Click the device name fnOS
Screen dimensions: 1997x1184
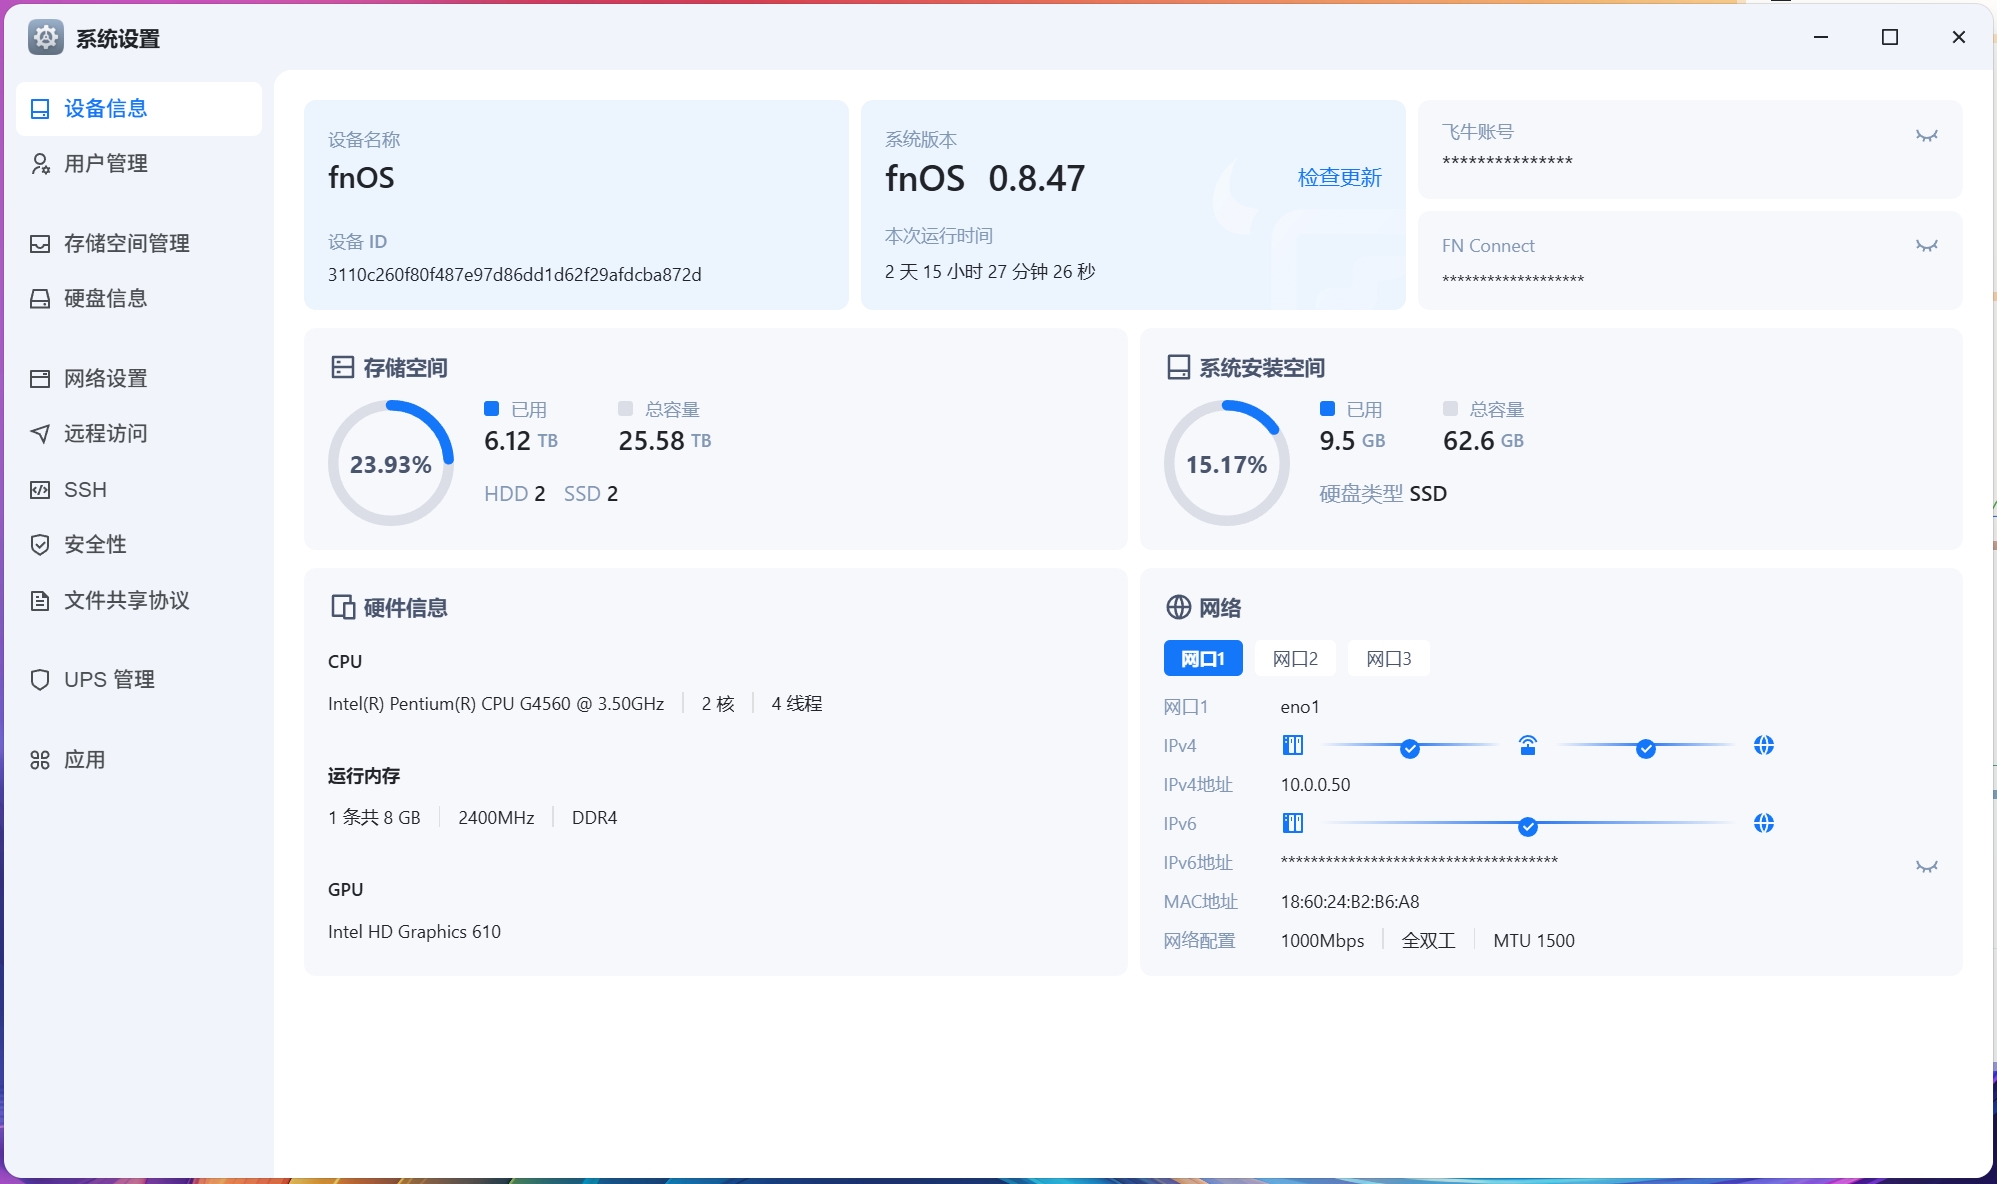[x=361, y=178]
